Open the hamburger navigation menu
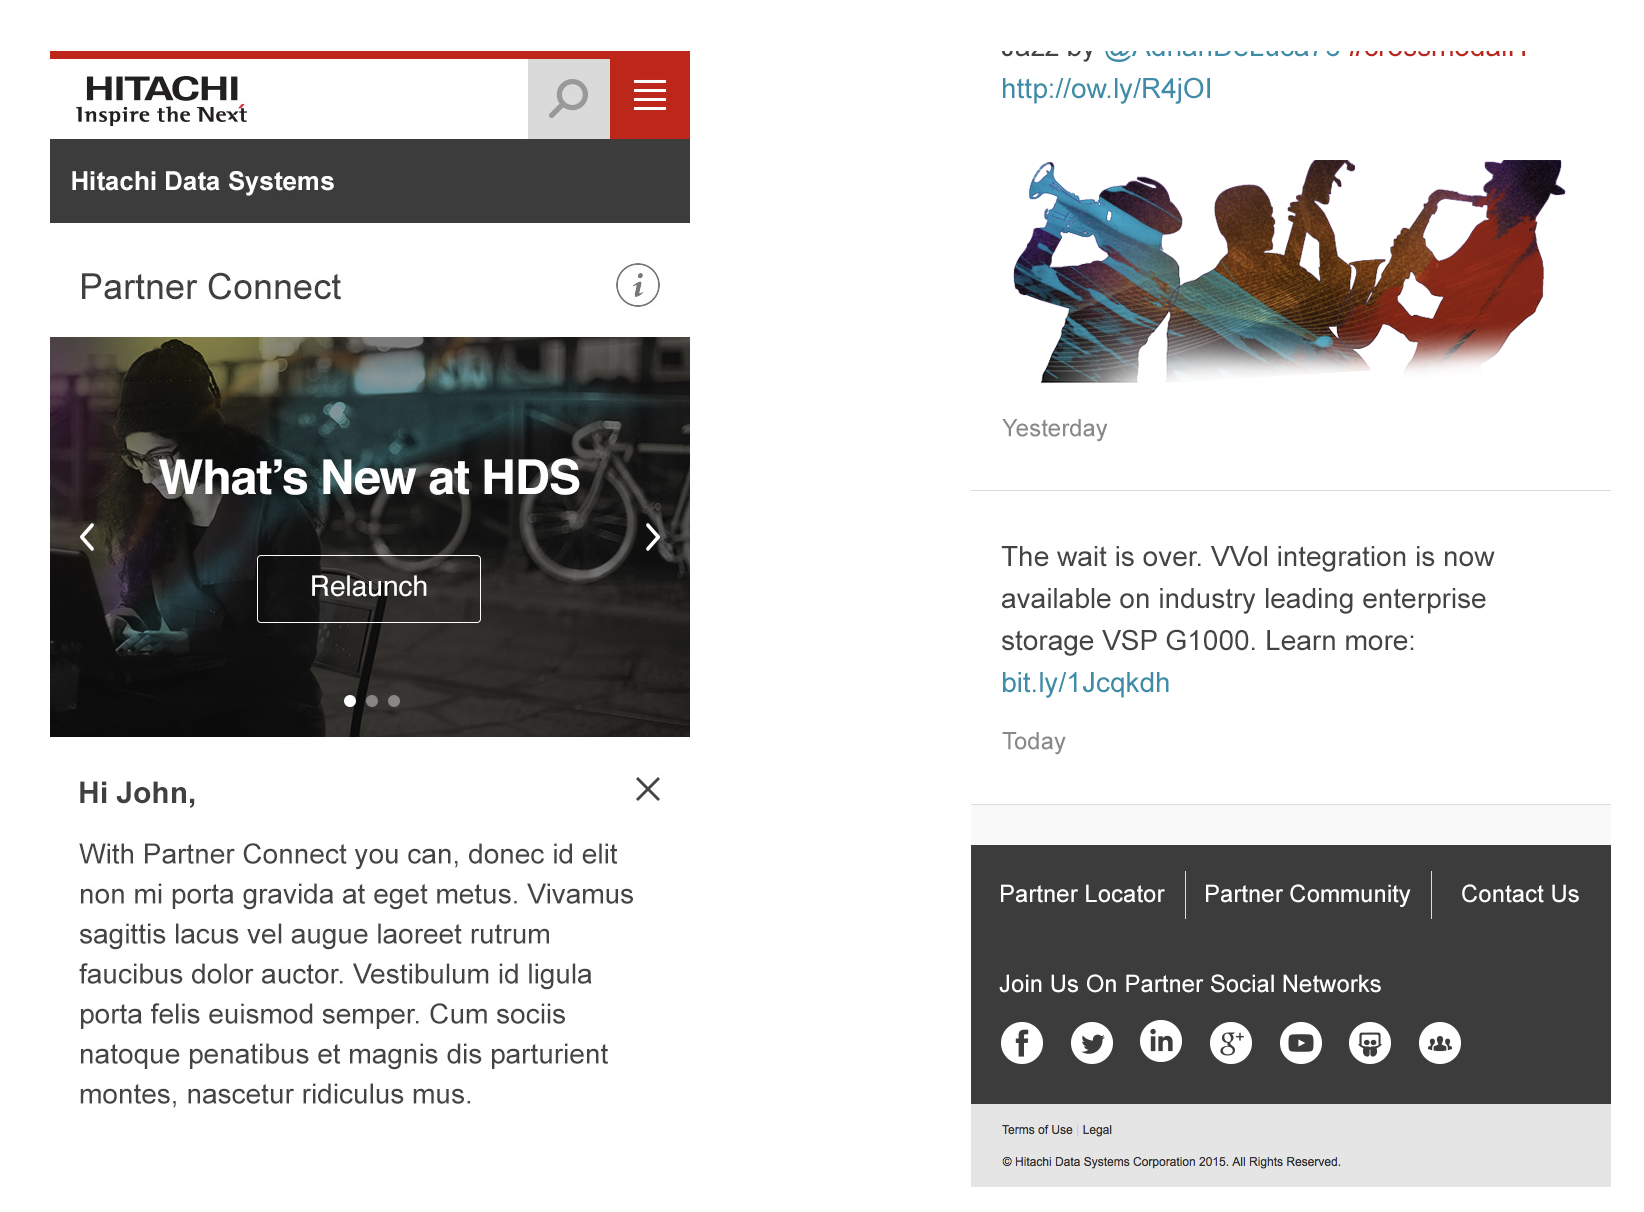The width and height of the screenshot is (1644, 1212). pos(649,96)
